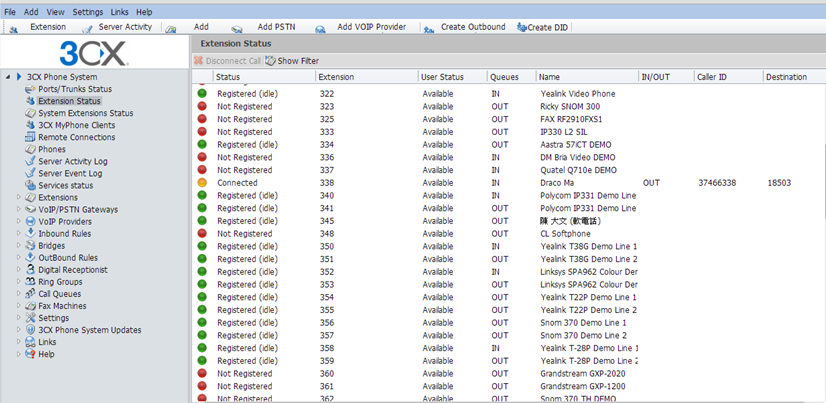Select the CL Softphone name cell
Viewport: 826px width, 403px height.
point(565,234)
